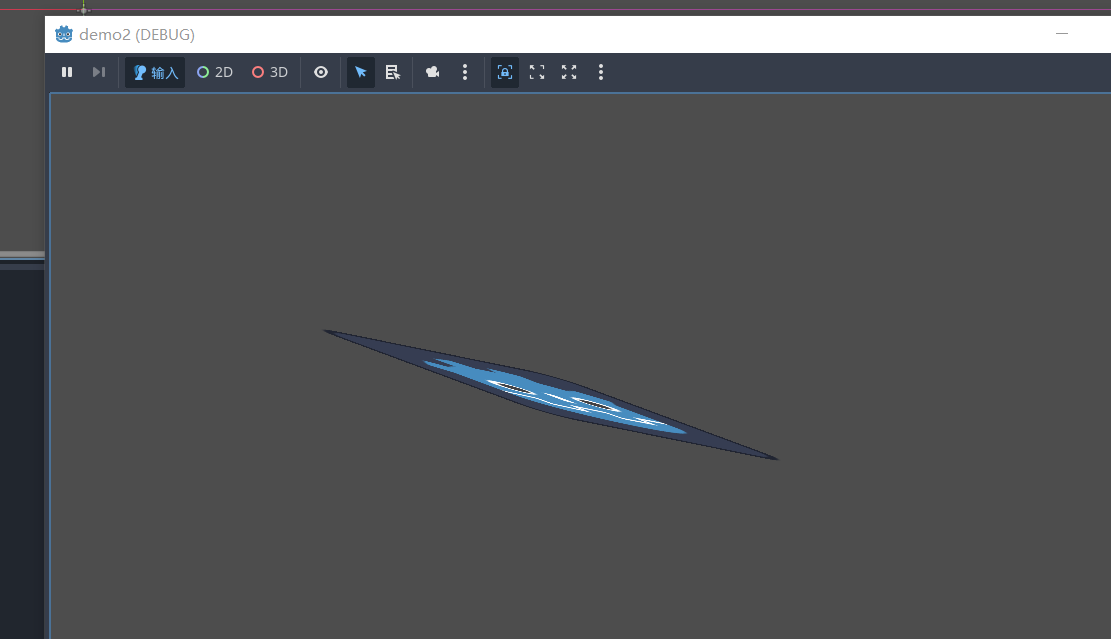
Task: Click the Godot icon in title bar
Action: tap(64, 34)
